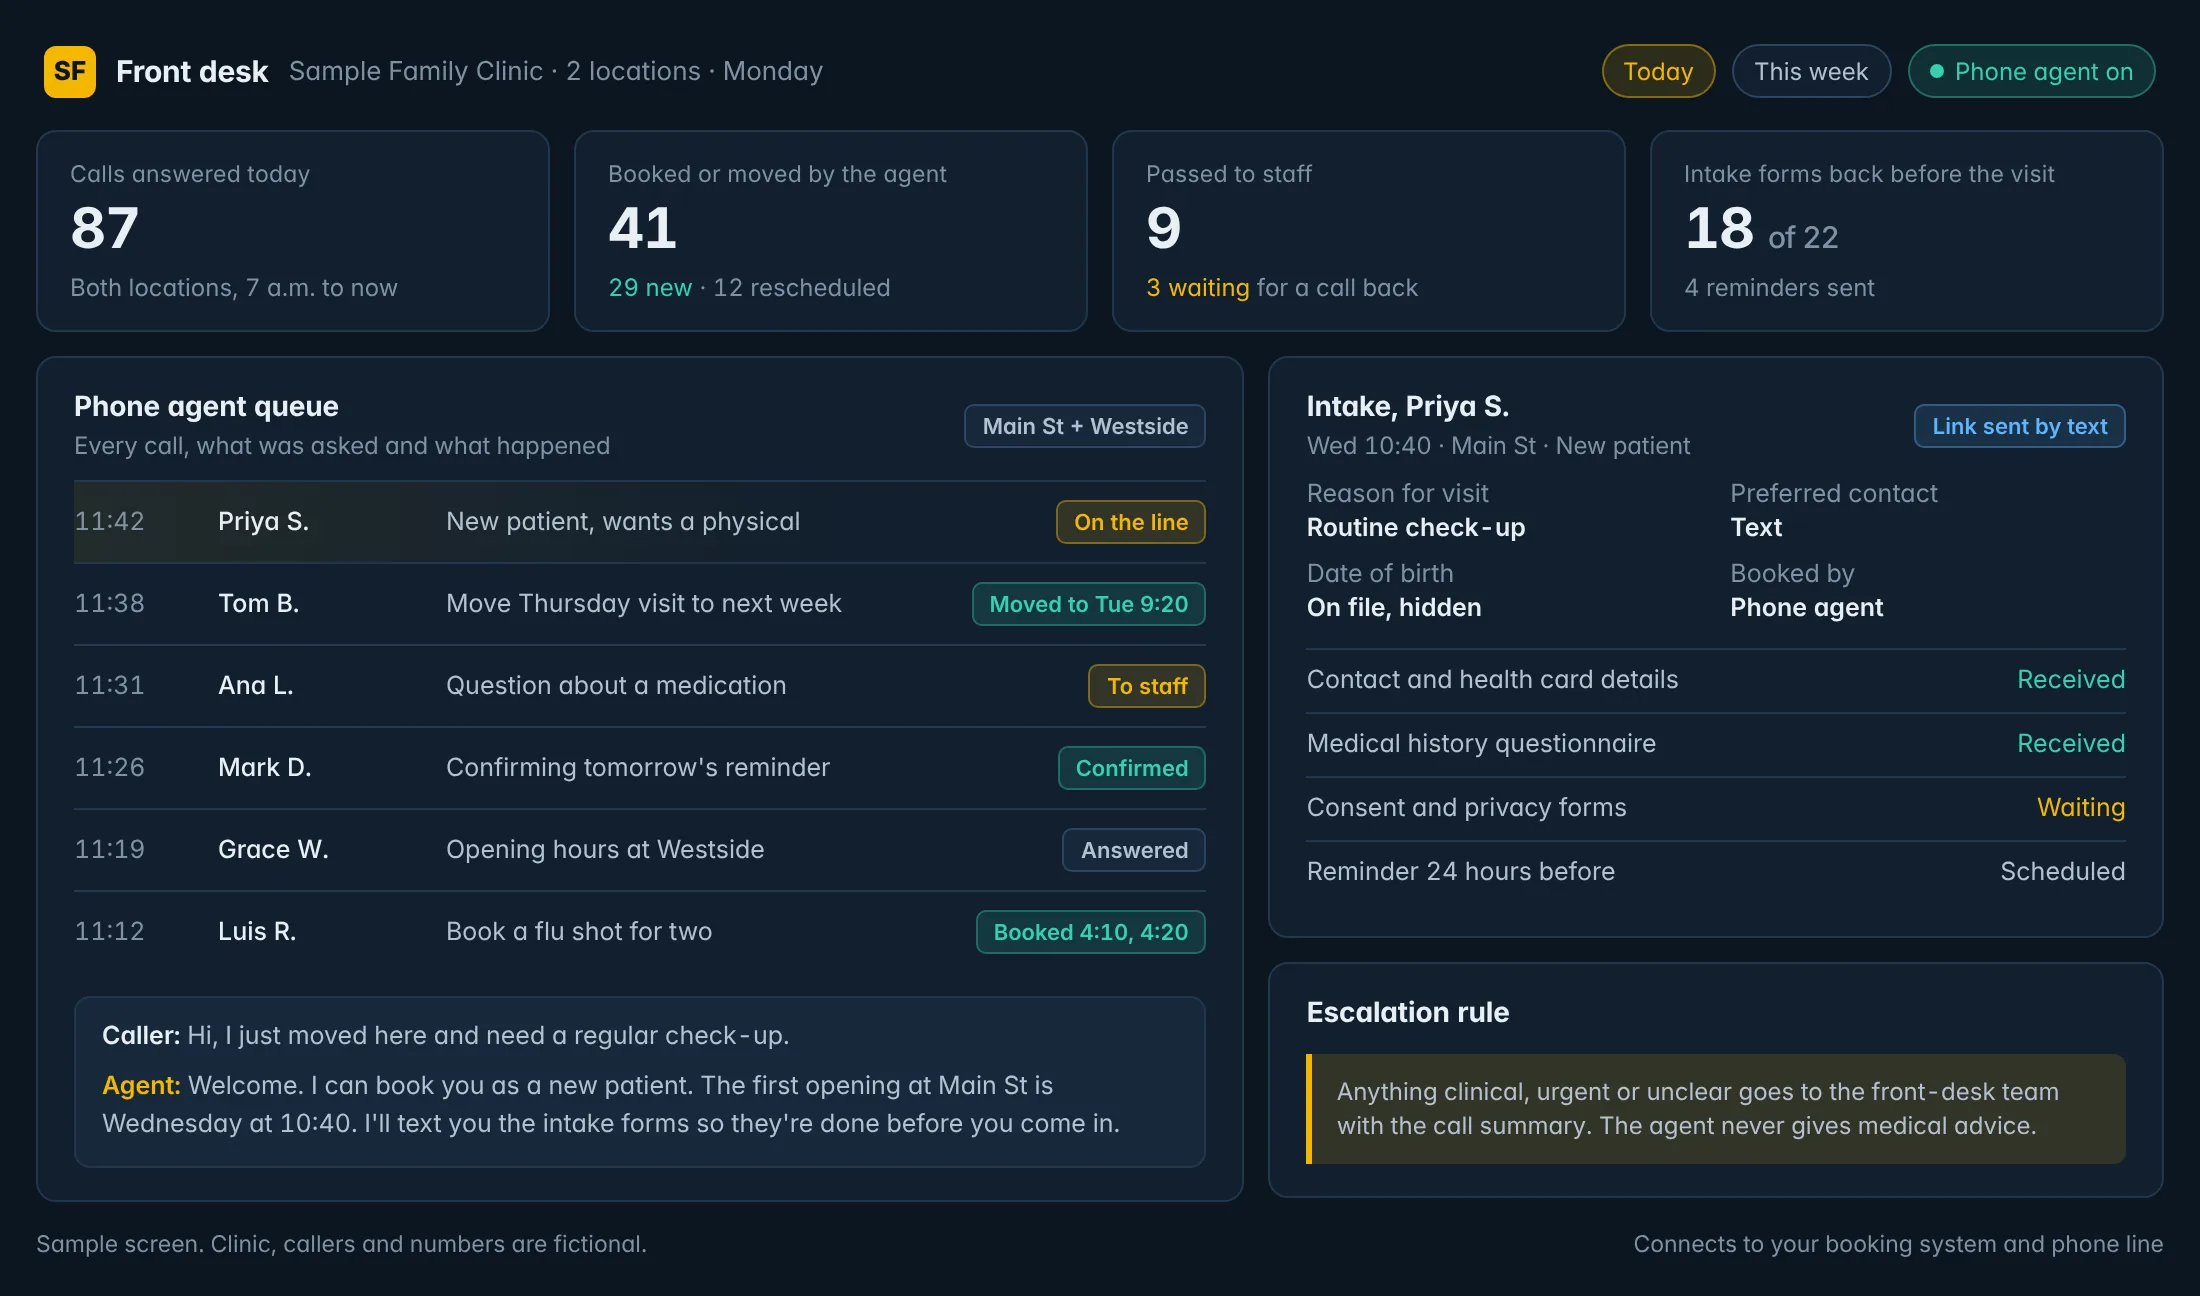The height and width of the screenshot is (1296, 2200).
Task: Select Tom B. in the queue
Action: (x=640, y=604)
